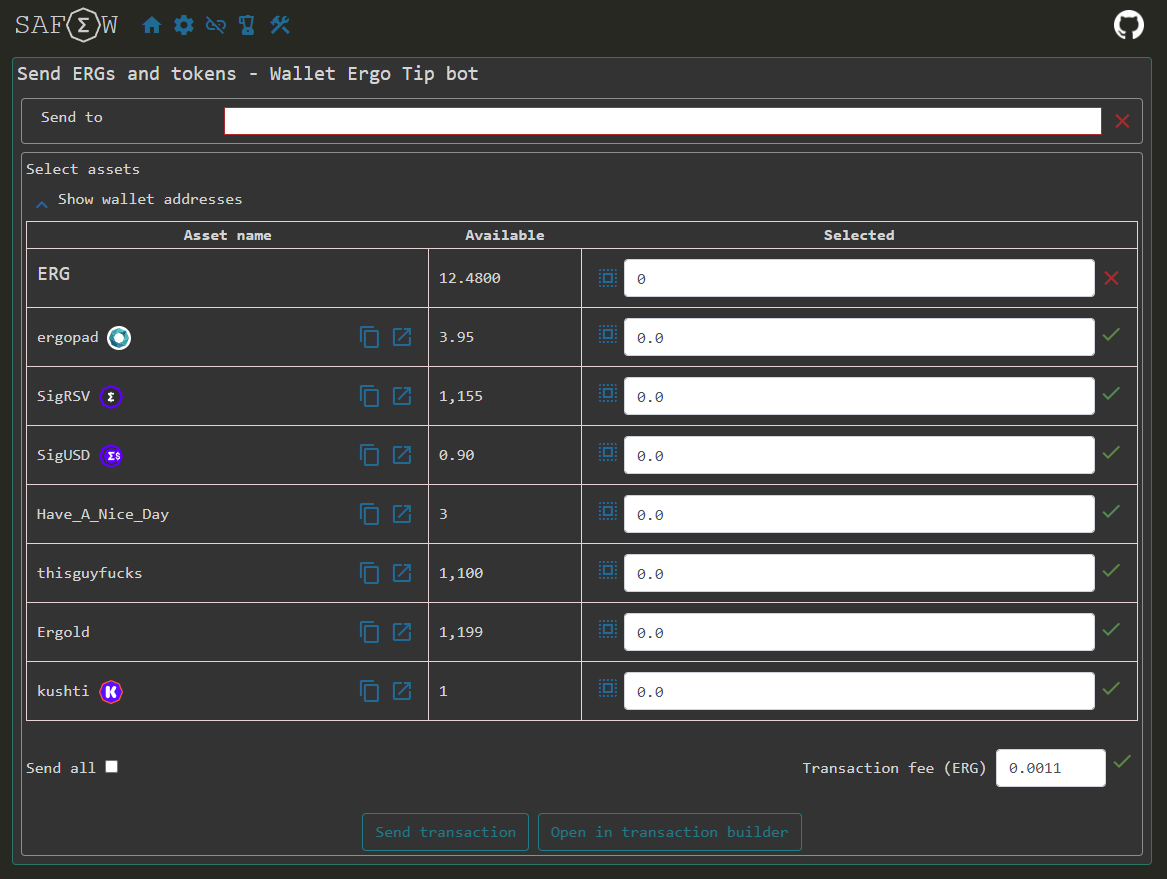Click the SigRSV token logo

tap(111, 397)
